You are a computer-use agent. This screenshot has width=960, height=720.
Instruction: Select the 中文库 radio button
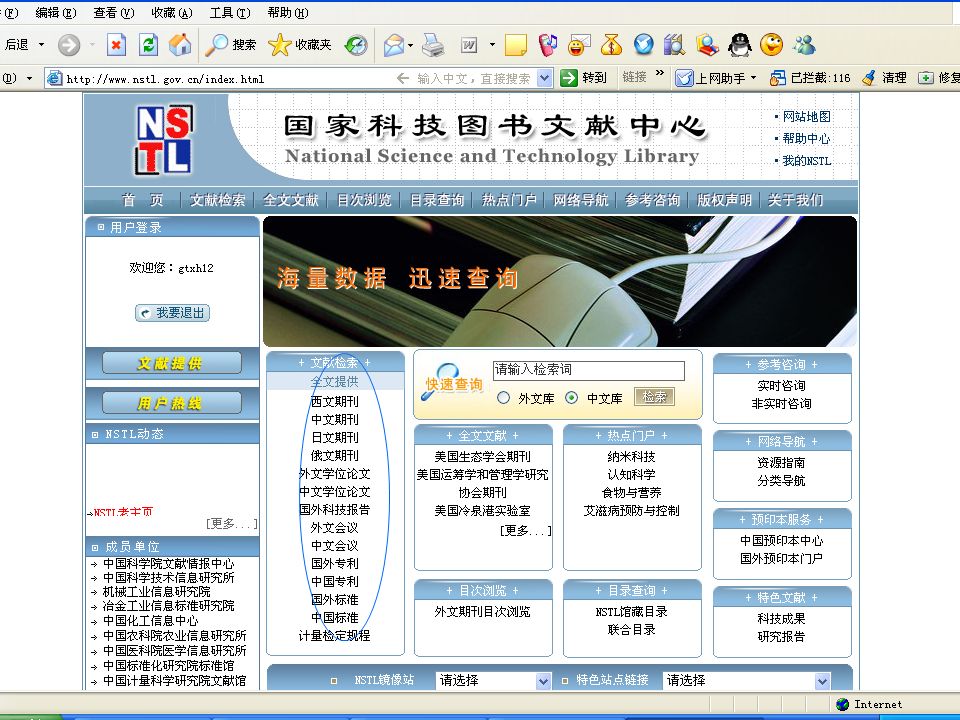point(571,398)
